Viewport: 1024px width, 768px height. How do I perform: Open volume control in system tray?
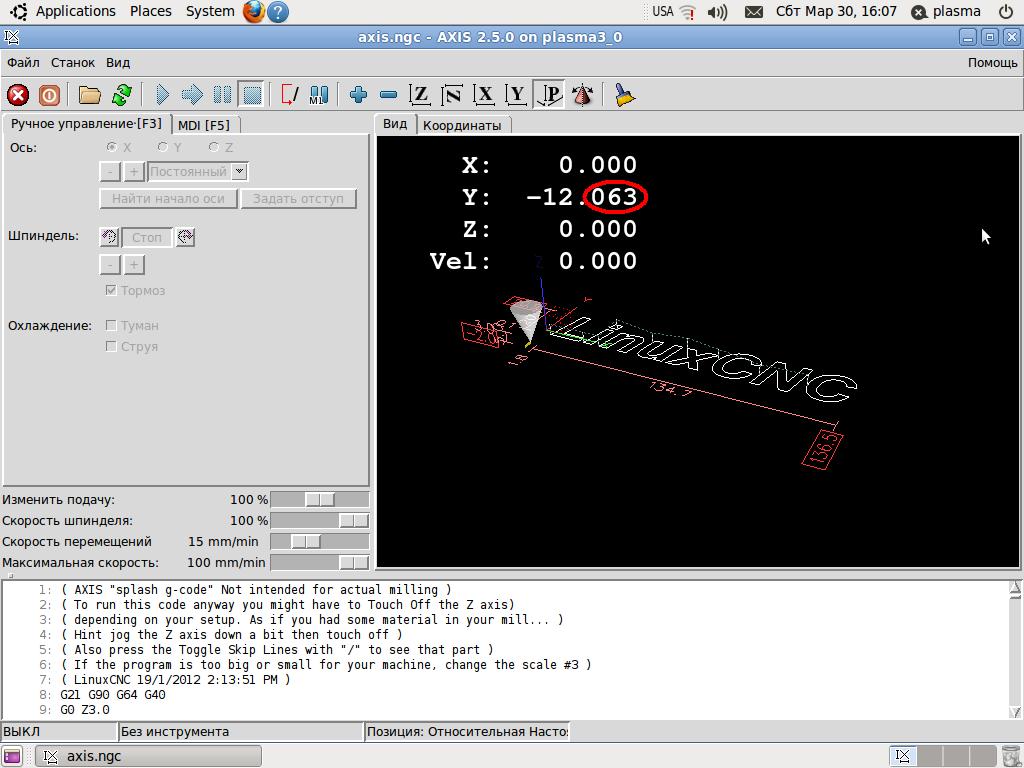point(717,12)
